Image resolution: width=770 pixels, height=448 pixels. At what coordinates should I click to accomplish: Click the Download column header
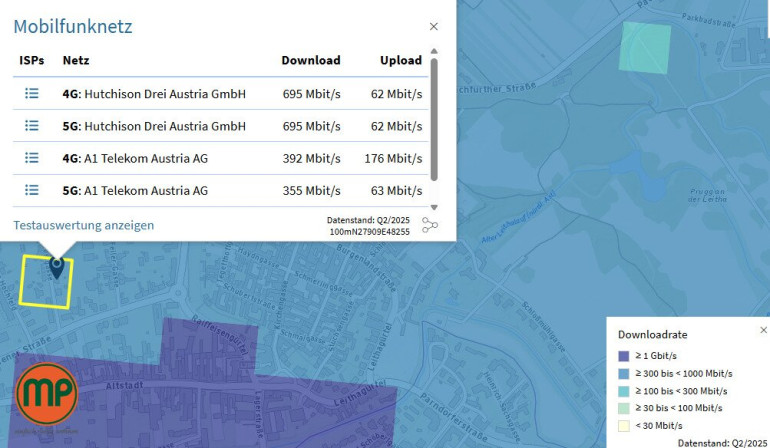[311, 60]
